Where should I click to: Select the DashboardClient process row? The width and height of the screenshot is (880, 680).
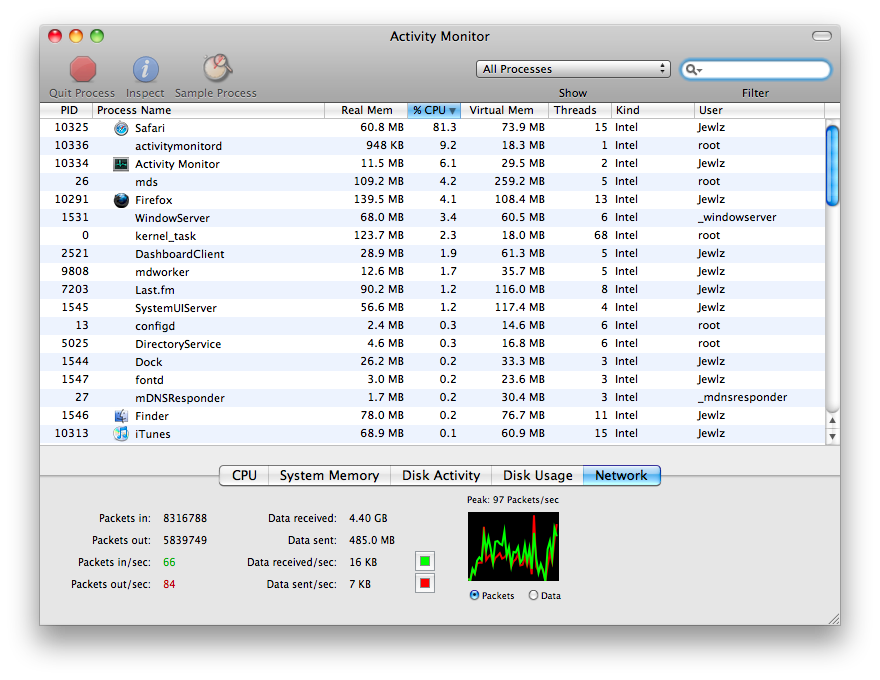tap(433, 254)
